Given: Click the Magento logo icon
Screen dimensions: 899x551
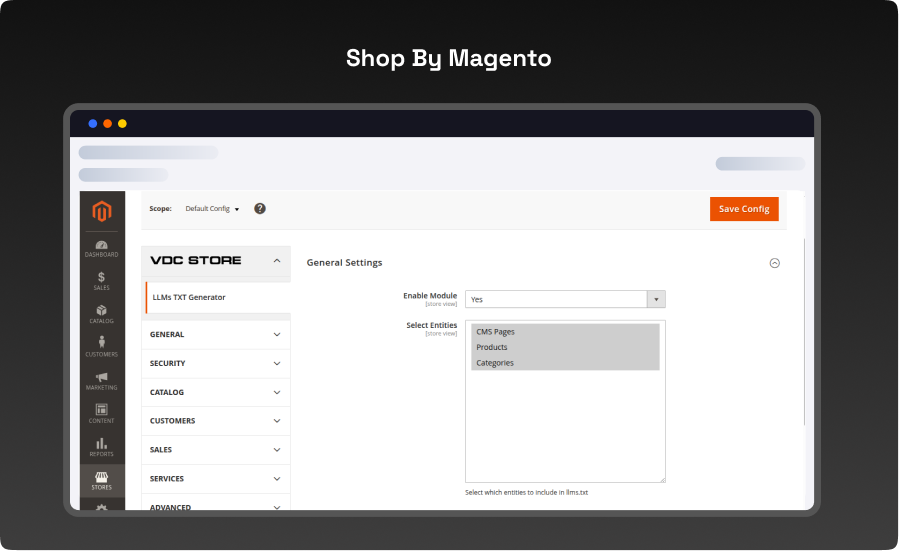Looking at the screenshot, I should [102, 211].
